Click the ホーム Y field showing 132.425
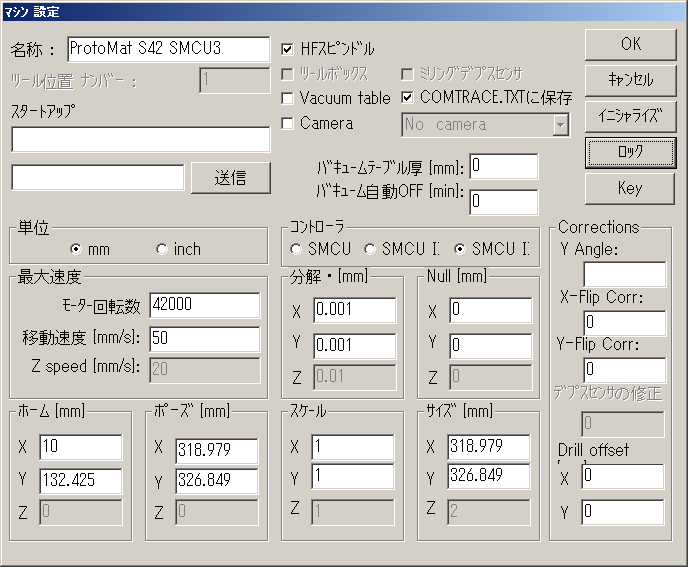Screen dimensions: 688x567 [x=81, y=481]
